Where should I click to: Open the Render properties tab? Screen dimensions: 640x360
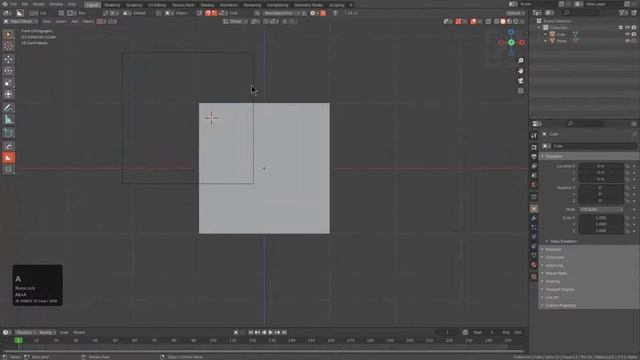pyautogui.click(x=534, y=147)
